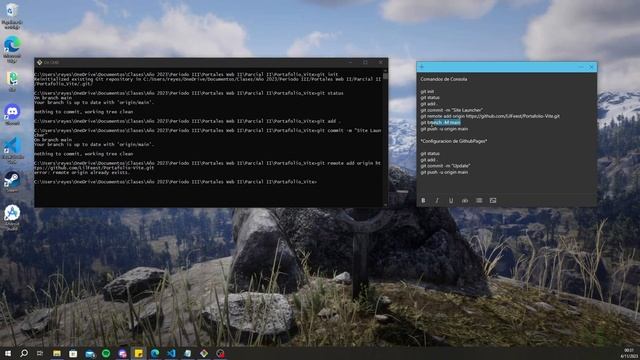Click the 'Comandos de Consola' note heading
Viewport: 640px width, 360px height.
pos(444,79)
